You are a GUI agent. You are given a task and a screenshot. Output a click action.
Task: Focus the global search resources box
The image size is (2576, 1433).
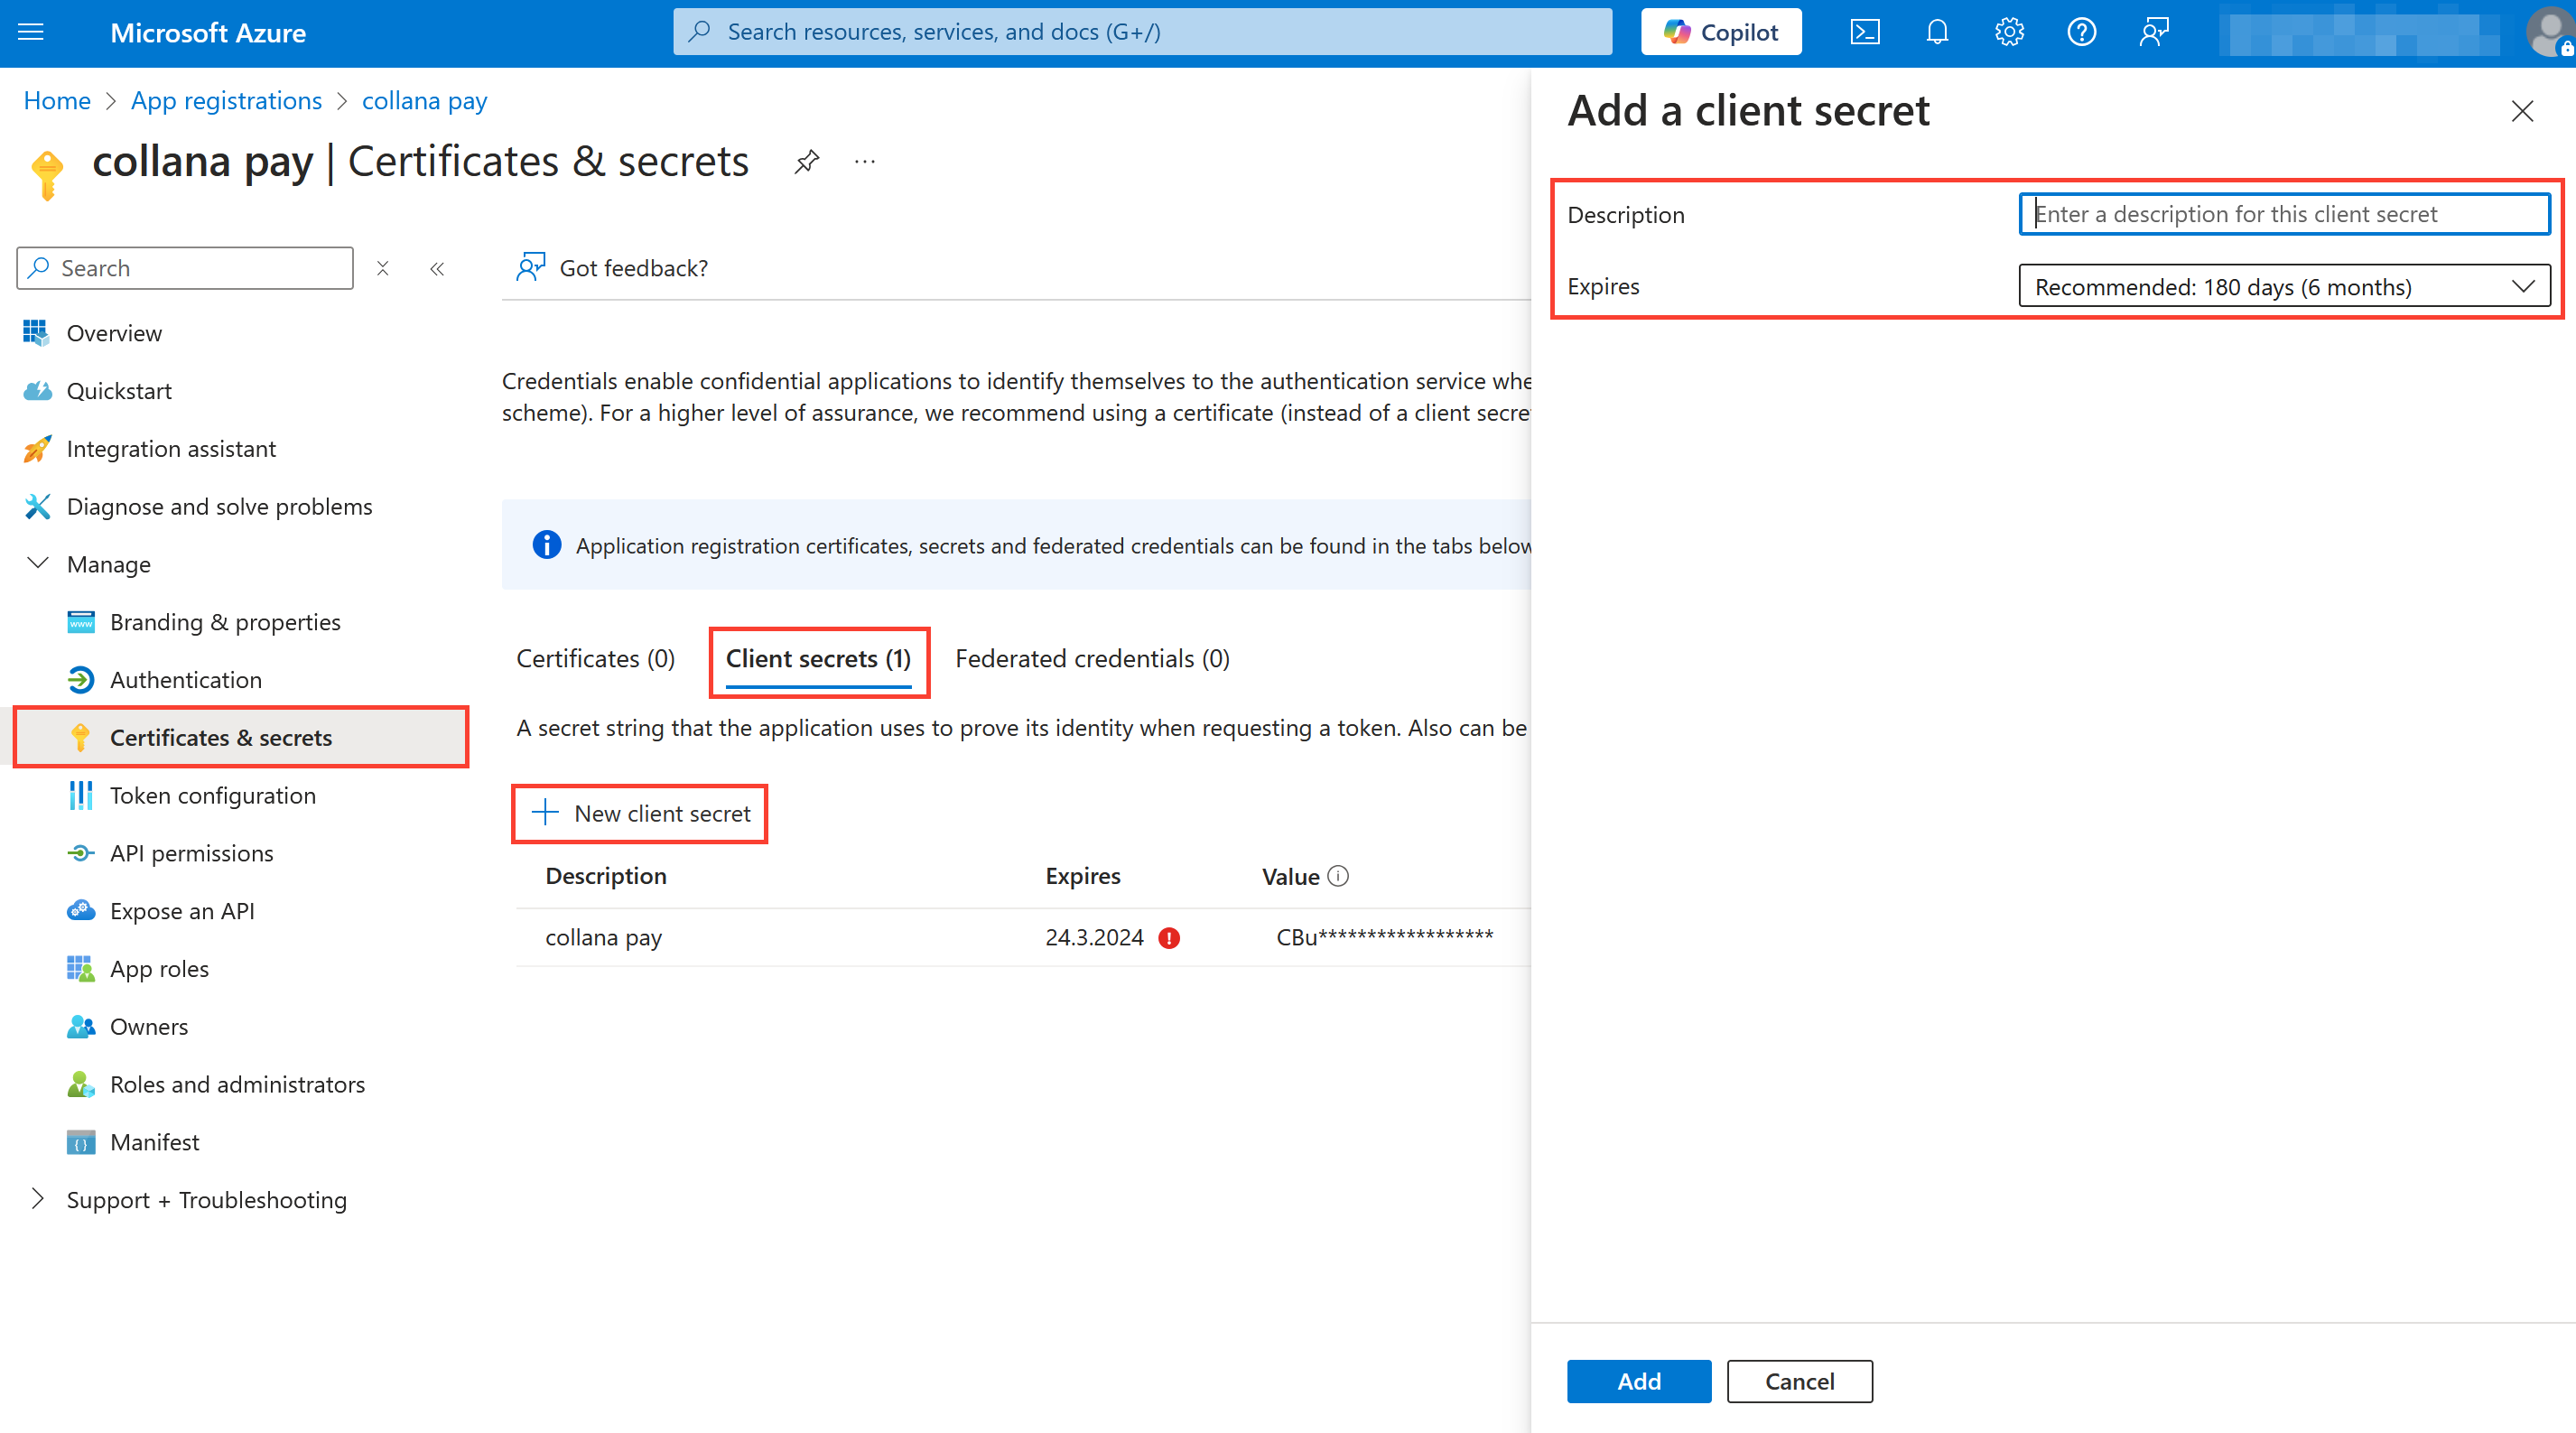1142,32
